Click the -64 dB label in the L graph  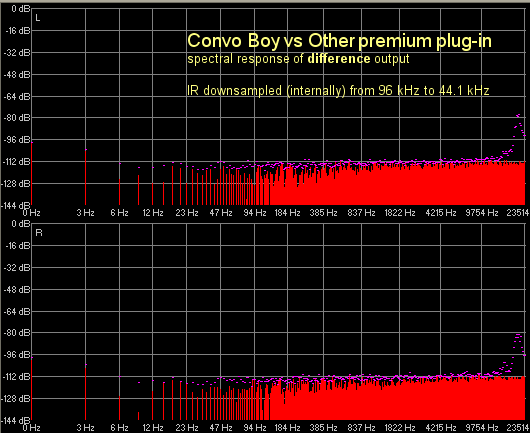pyautogui.click(x=18, y=96)
